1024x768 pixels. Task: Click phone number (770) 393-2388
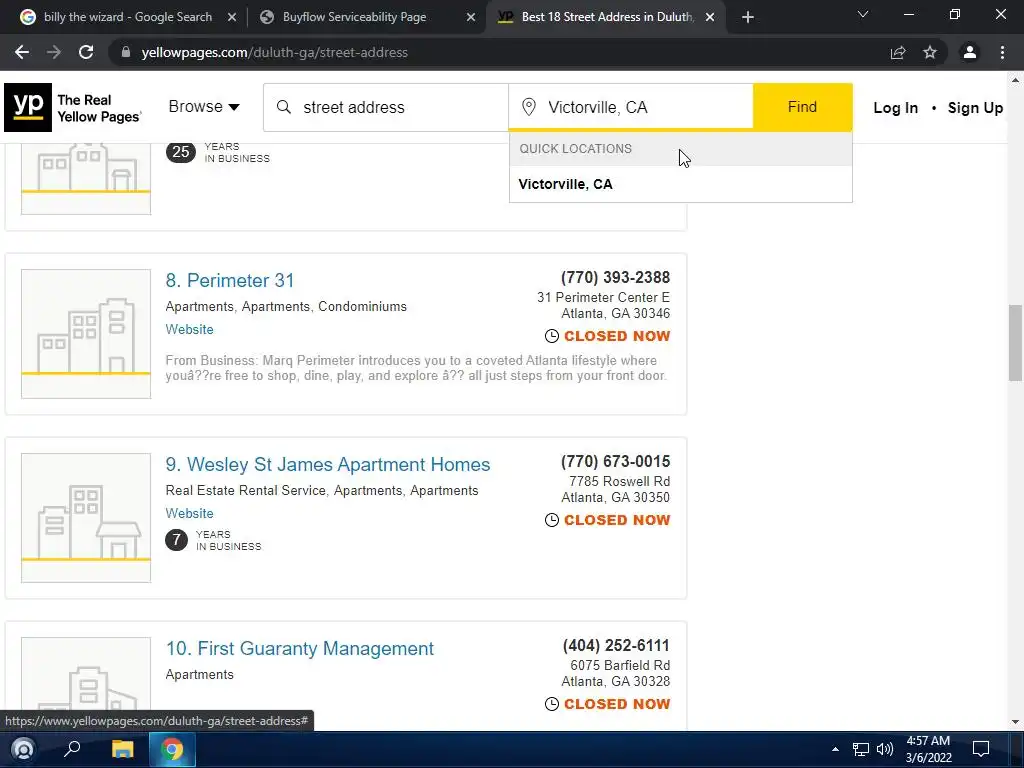coord(615,278)
